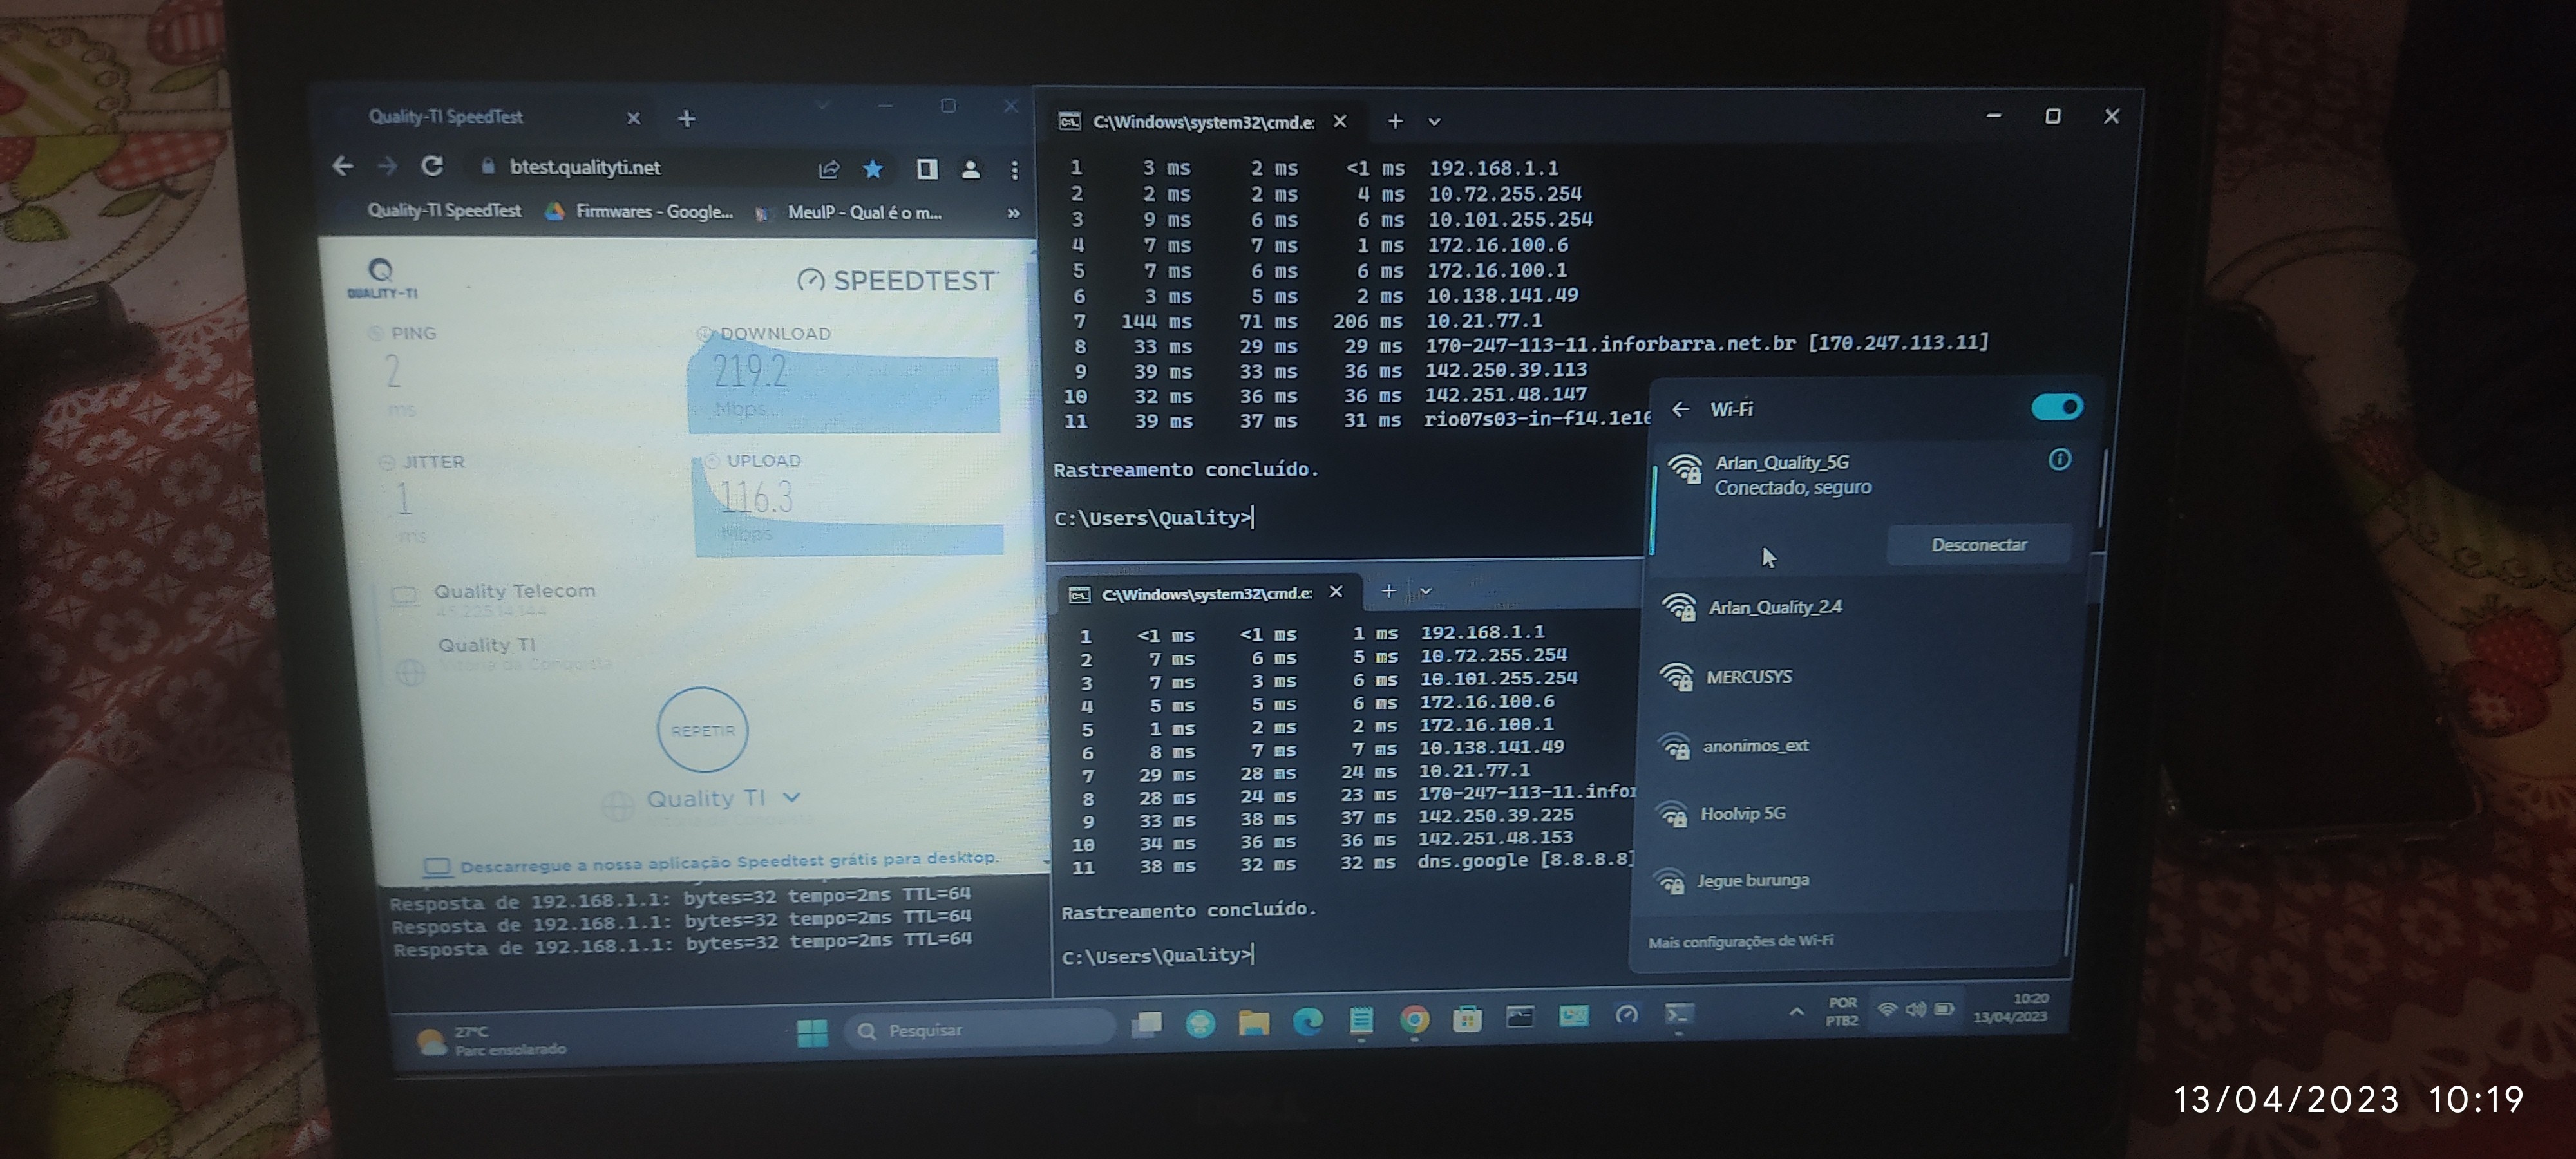Expand the bookmarks bar overflow chevron
2576x1159 pixels.
tap(1013, 213)
